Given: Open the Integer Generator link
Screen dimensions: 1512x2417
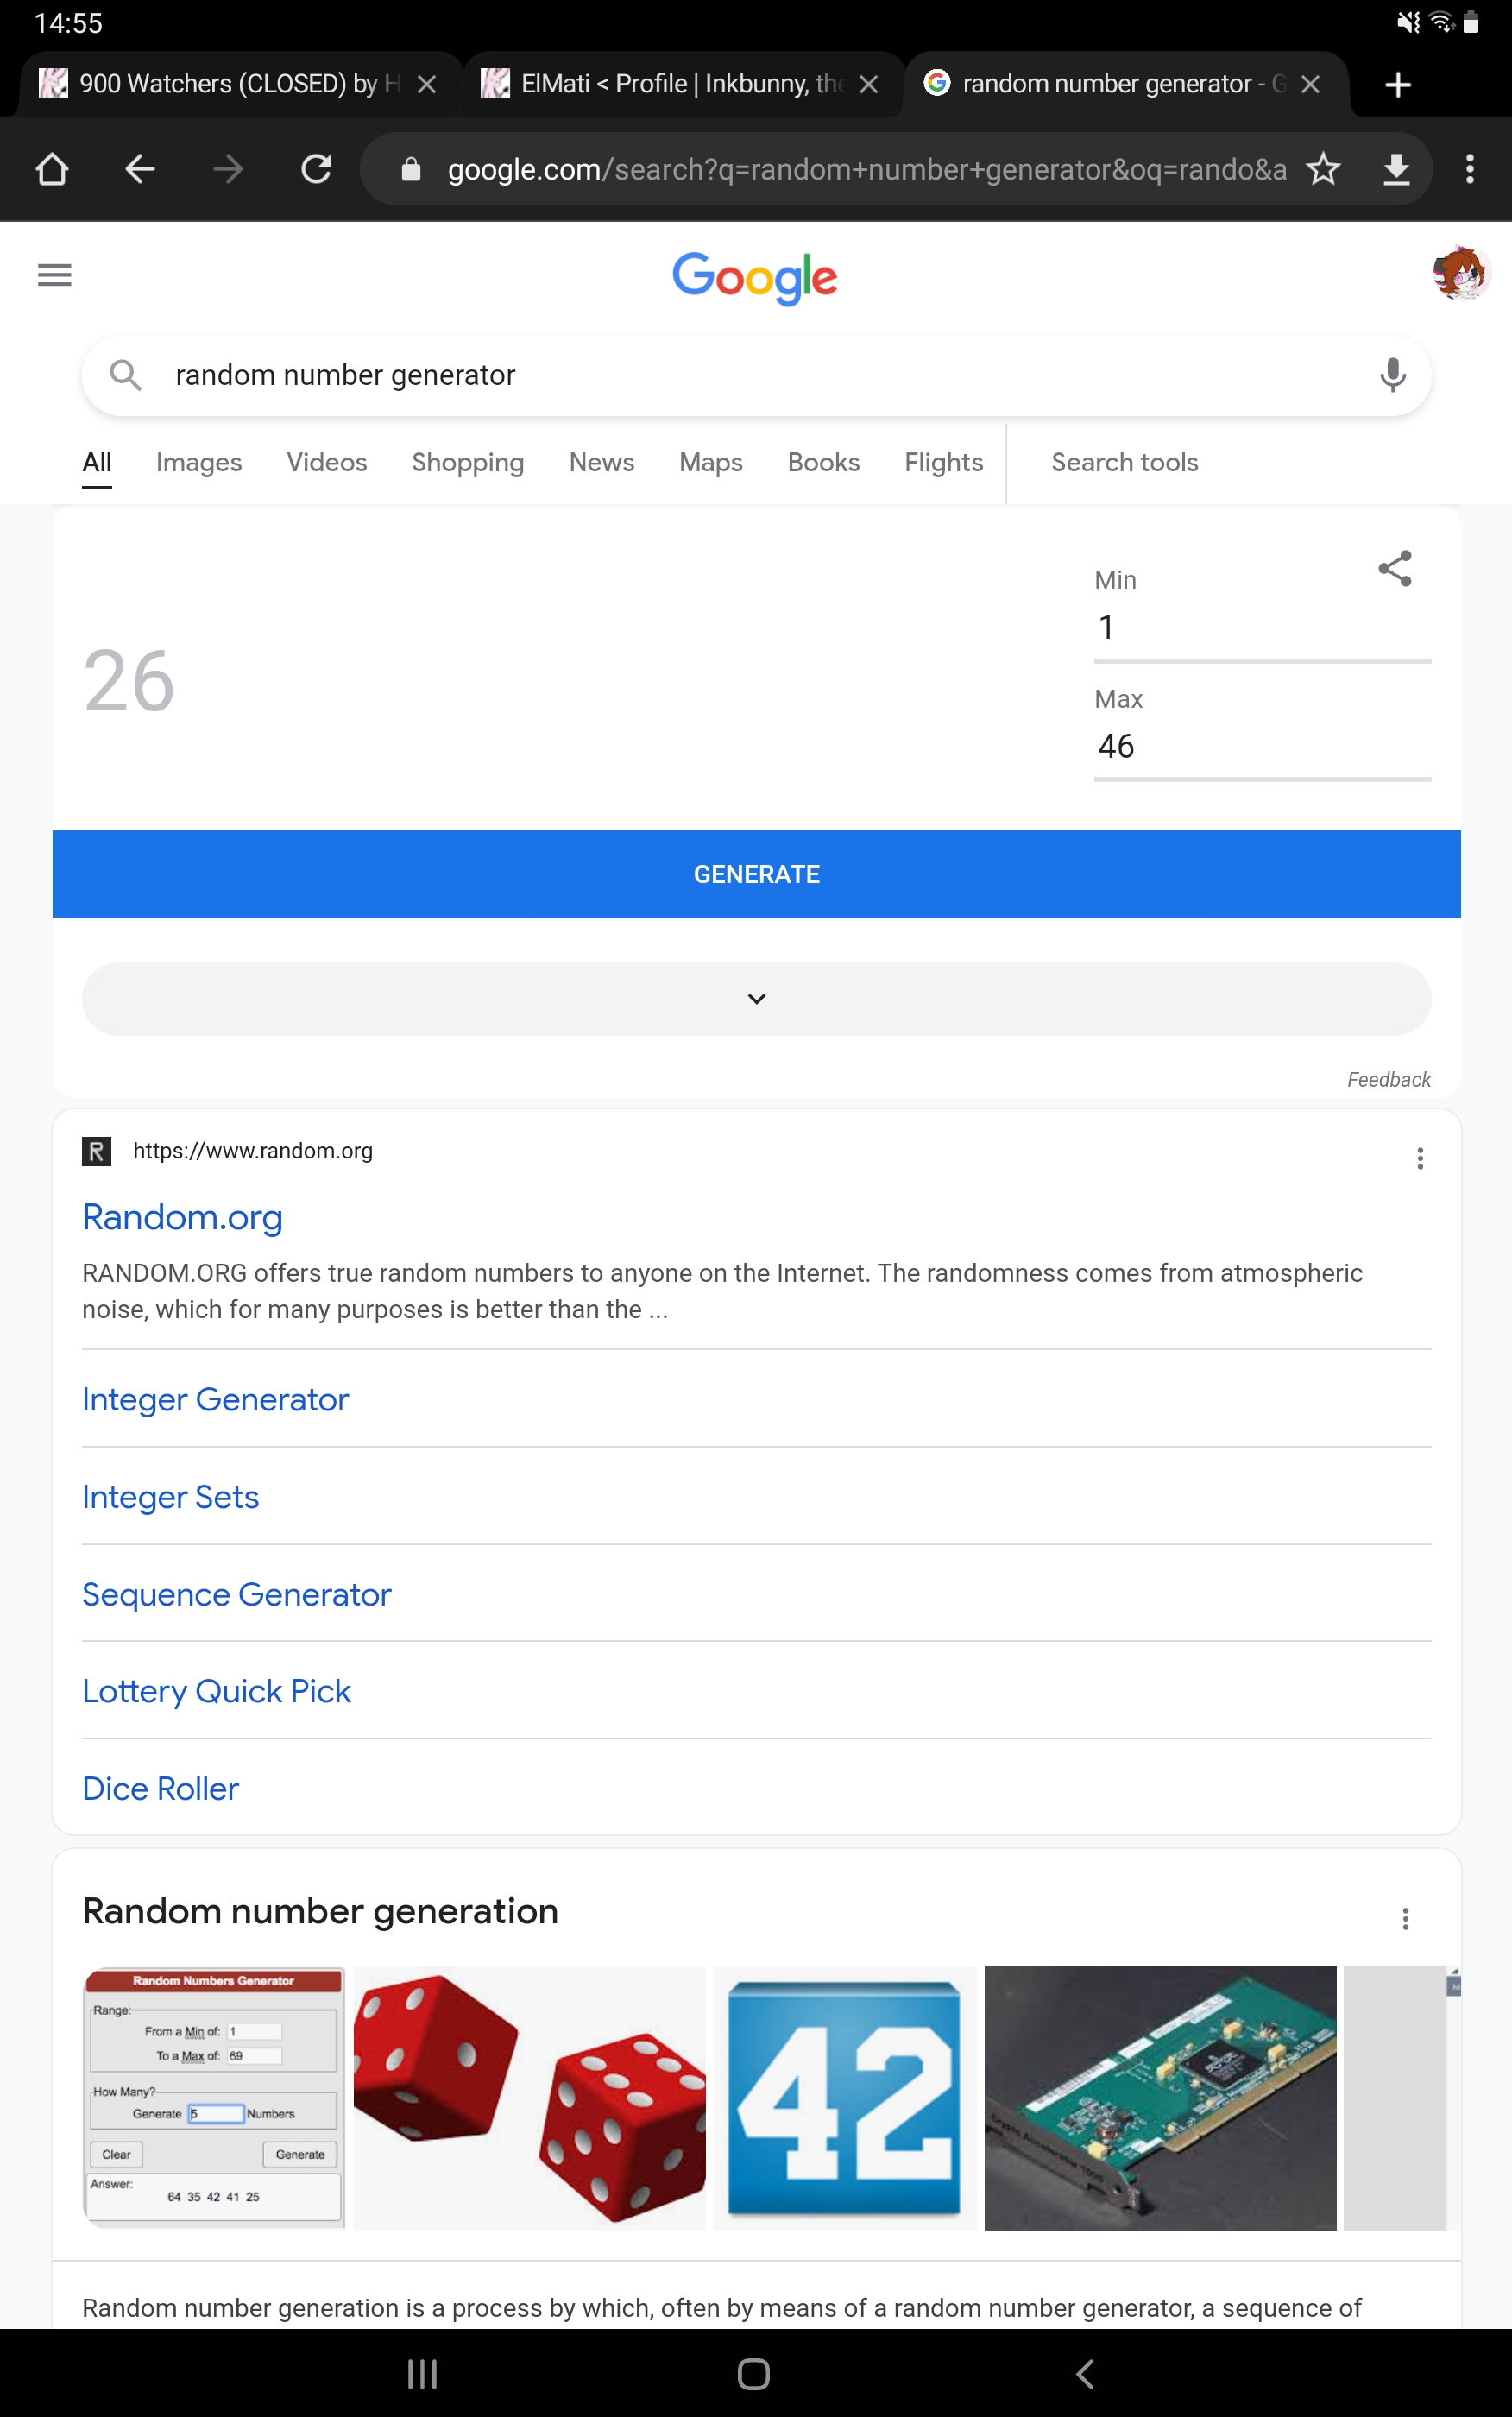Looking at the screenshot, I should coord(215,1399).
